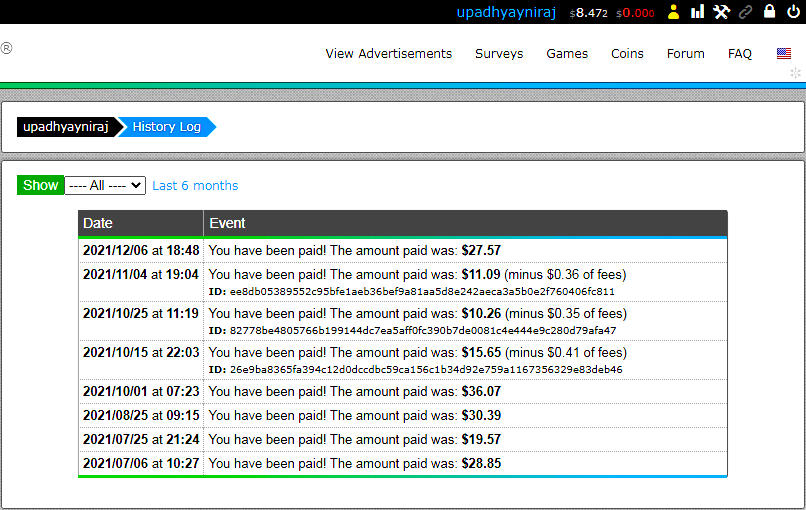The height and width of the screenshot is (510, 806).
Task: Click the chain link referral icon
Action: [x=746, y=12]
